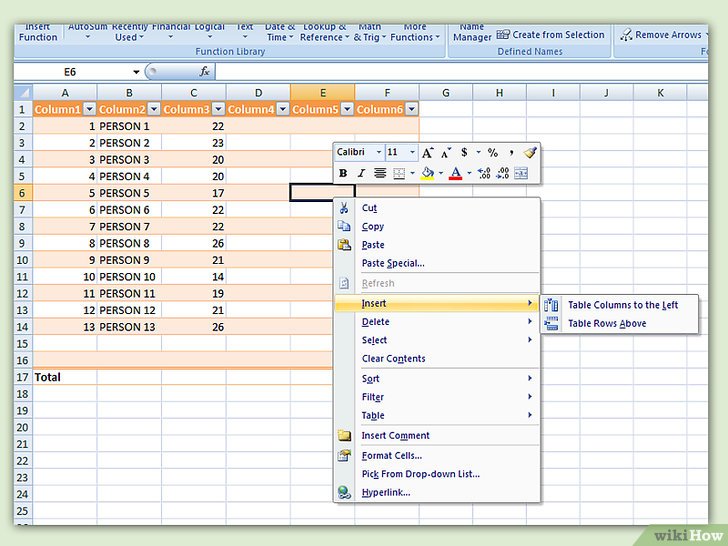Open the Filter submenu
728x546 pixels.
pos(437,397)
